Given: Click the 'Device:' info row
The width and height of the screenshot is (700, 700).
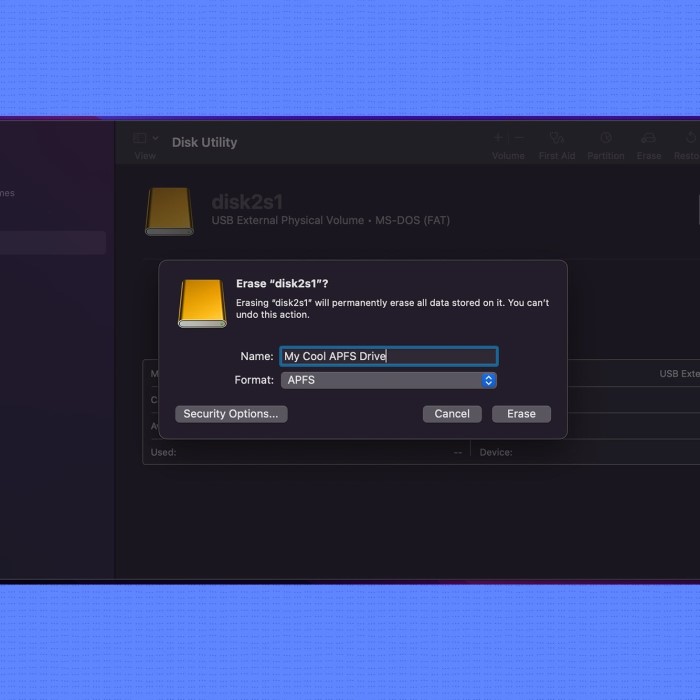Looking at the screenshot, I should click(586, 452).
